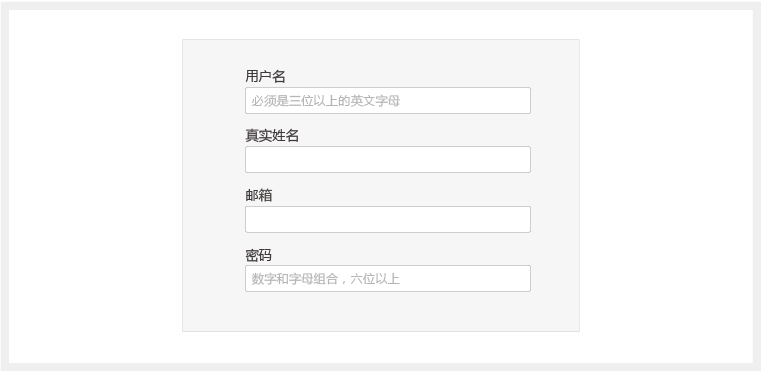The image size is (761, 371).
Task: Click the 密码 label
Action: [x=258, y=255]
